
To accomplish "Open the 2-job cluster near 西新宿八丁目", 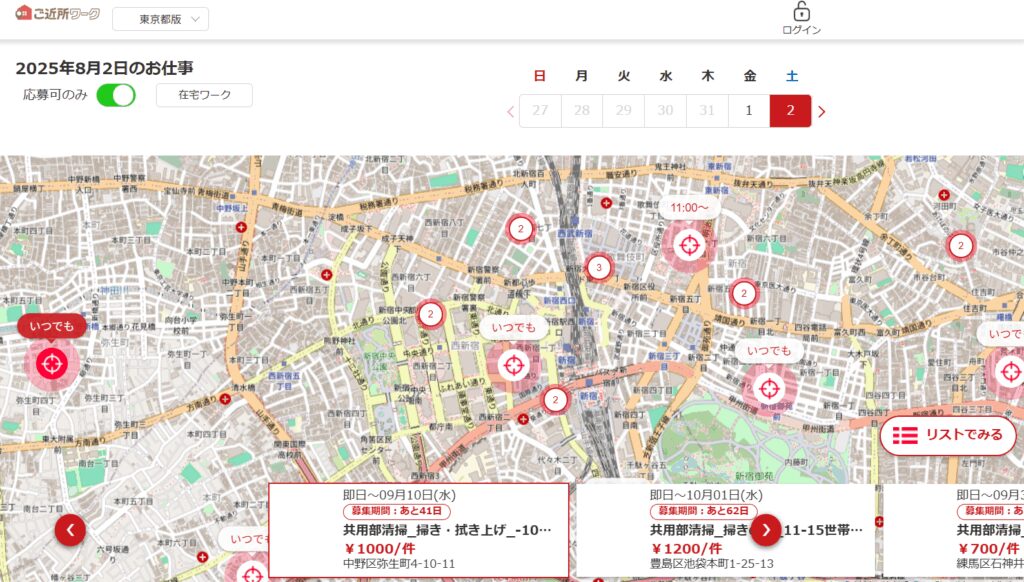I will 520,229.
